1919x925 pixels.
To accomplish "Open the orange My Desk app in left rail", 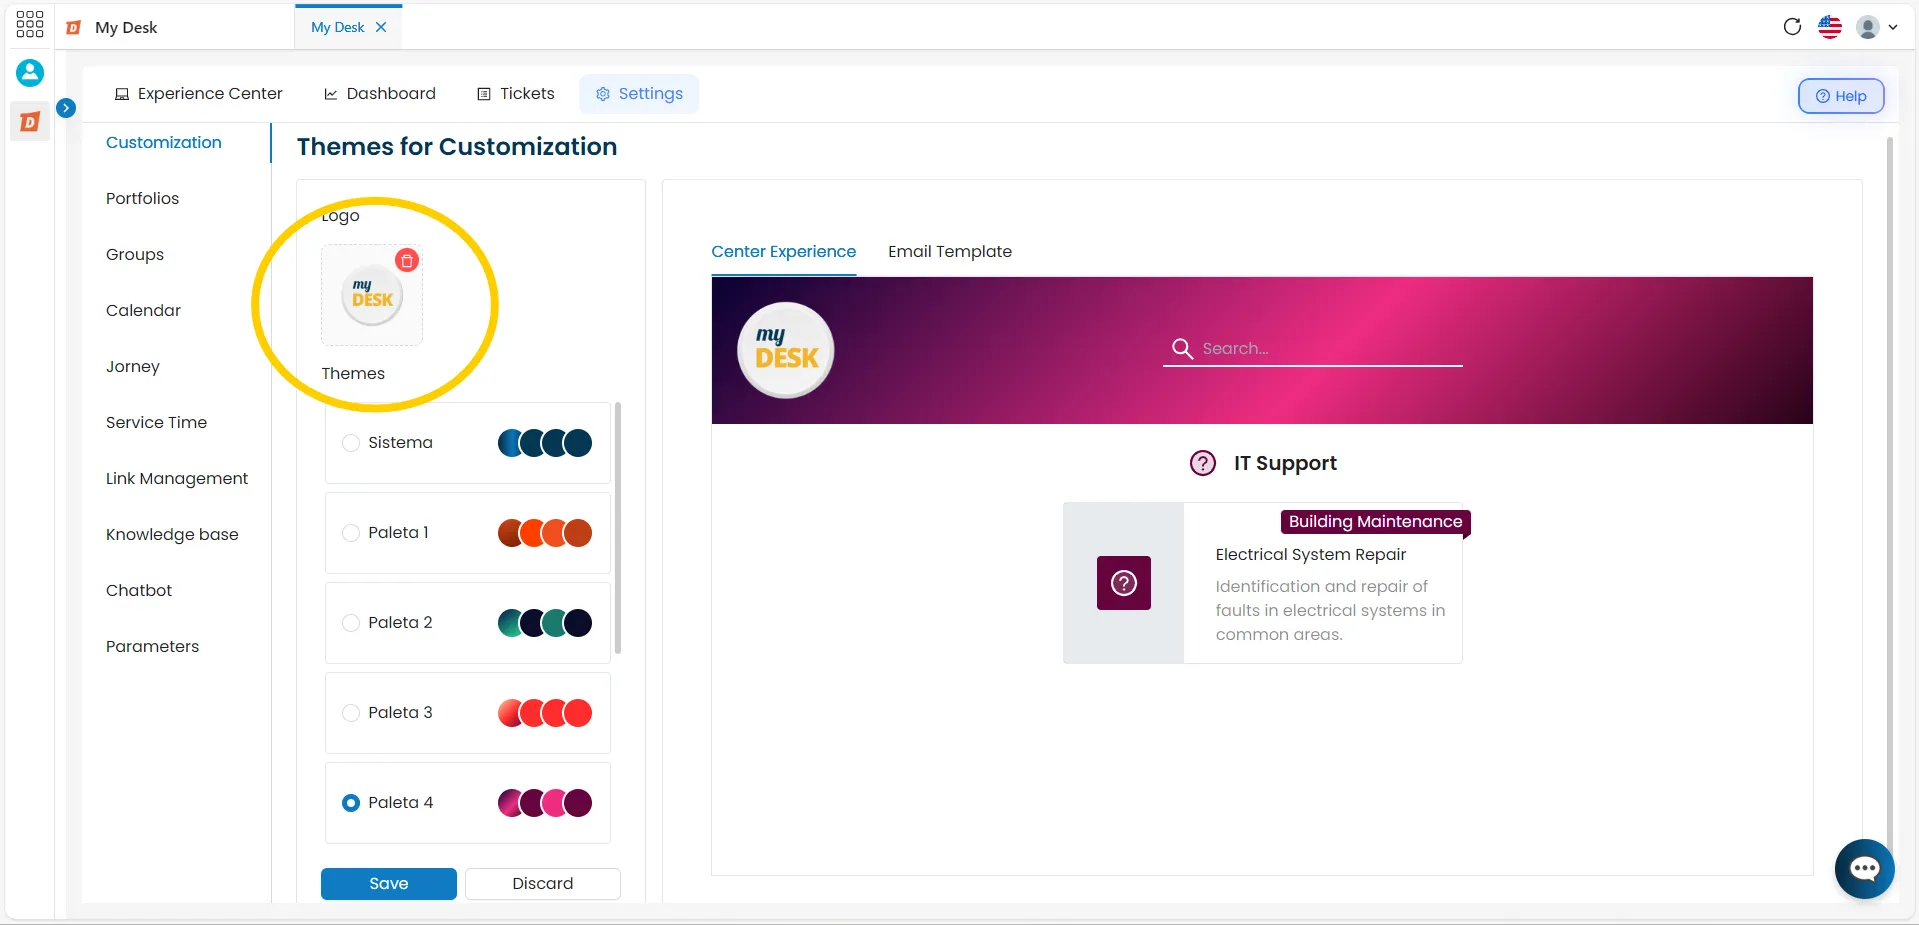I will point(30,122).
